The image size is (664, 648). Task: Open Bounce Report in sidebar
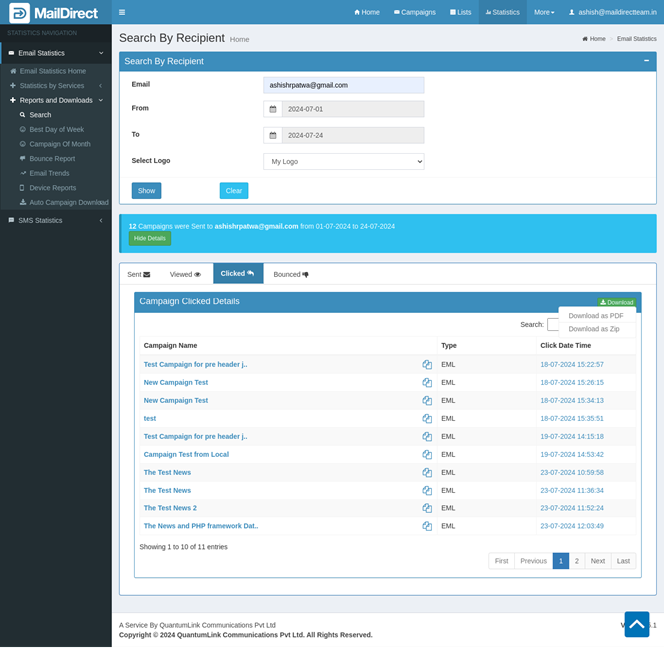click(52, 159)
